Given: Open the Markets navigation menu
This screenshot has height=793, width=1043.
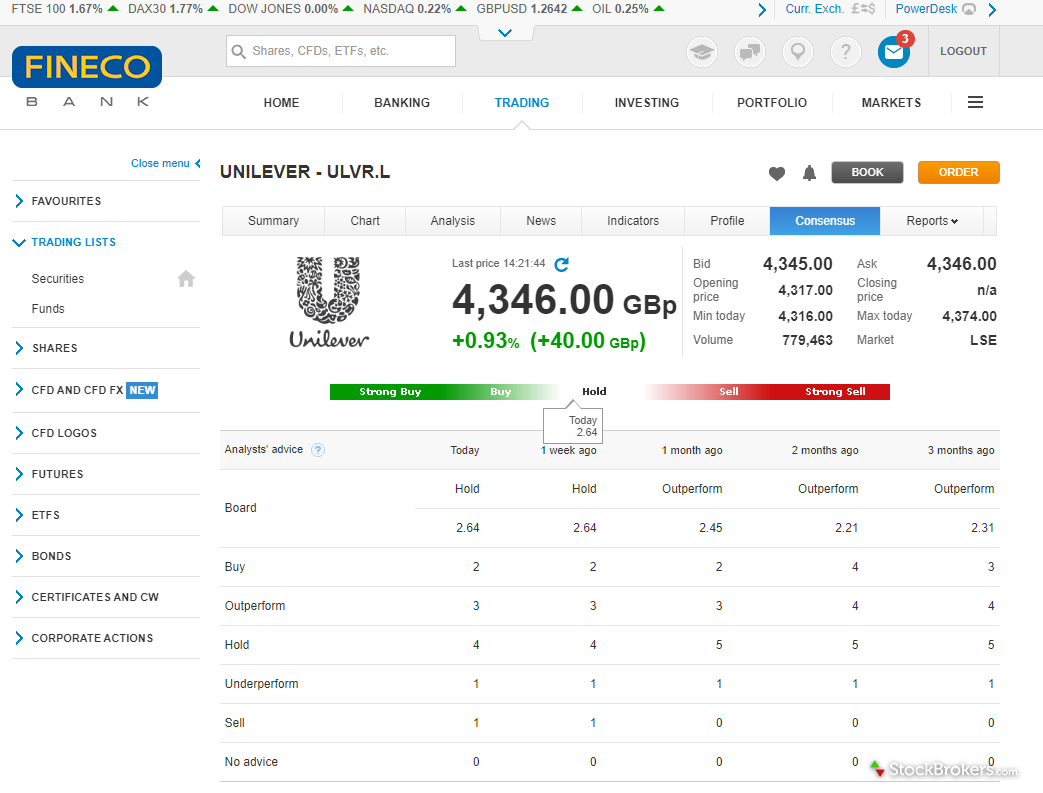Looking at the screenshot, I should [891, 102].
